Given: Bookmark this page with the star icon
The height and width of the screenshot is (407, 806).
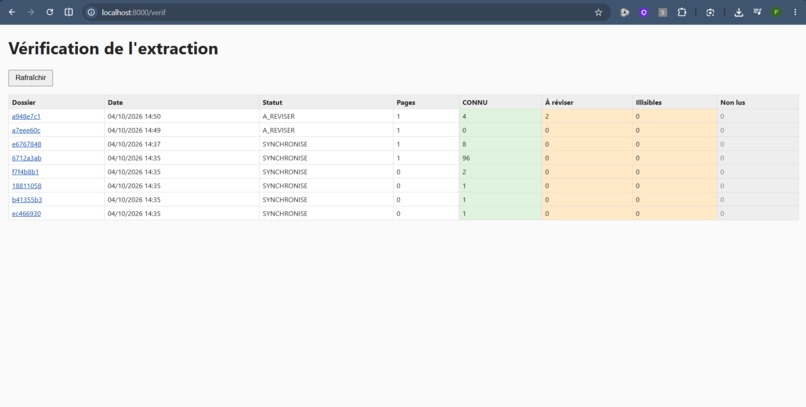Looking at the screenshot, I should tap(598, 12).
